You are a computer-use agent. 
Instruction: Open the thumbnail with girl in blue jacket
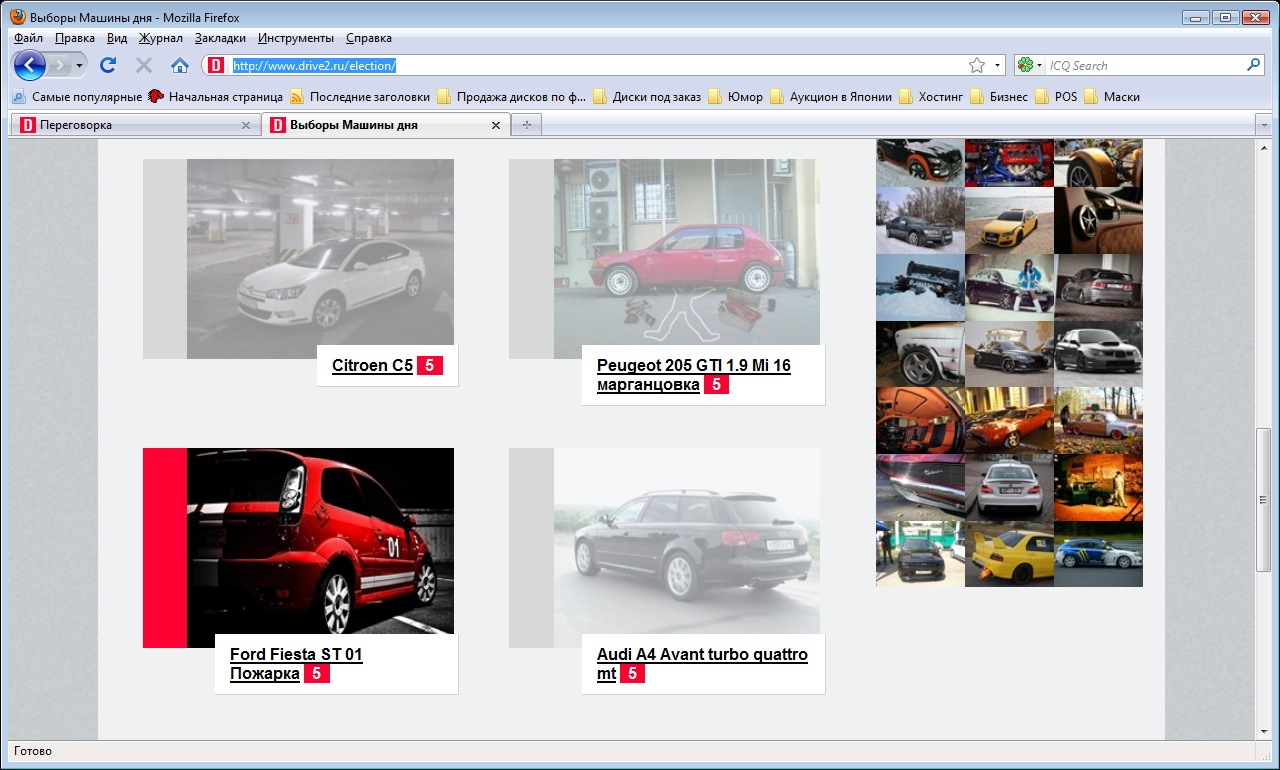pyautogui.click(x=1009, y=287)
